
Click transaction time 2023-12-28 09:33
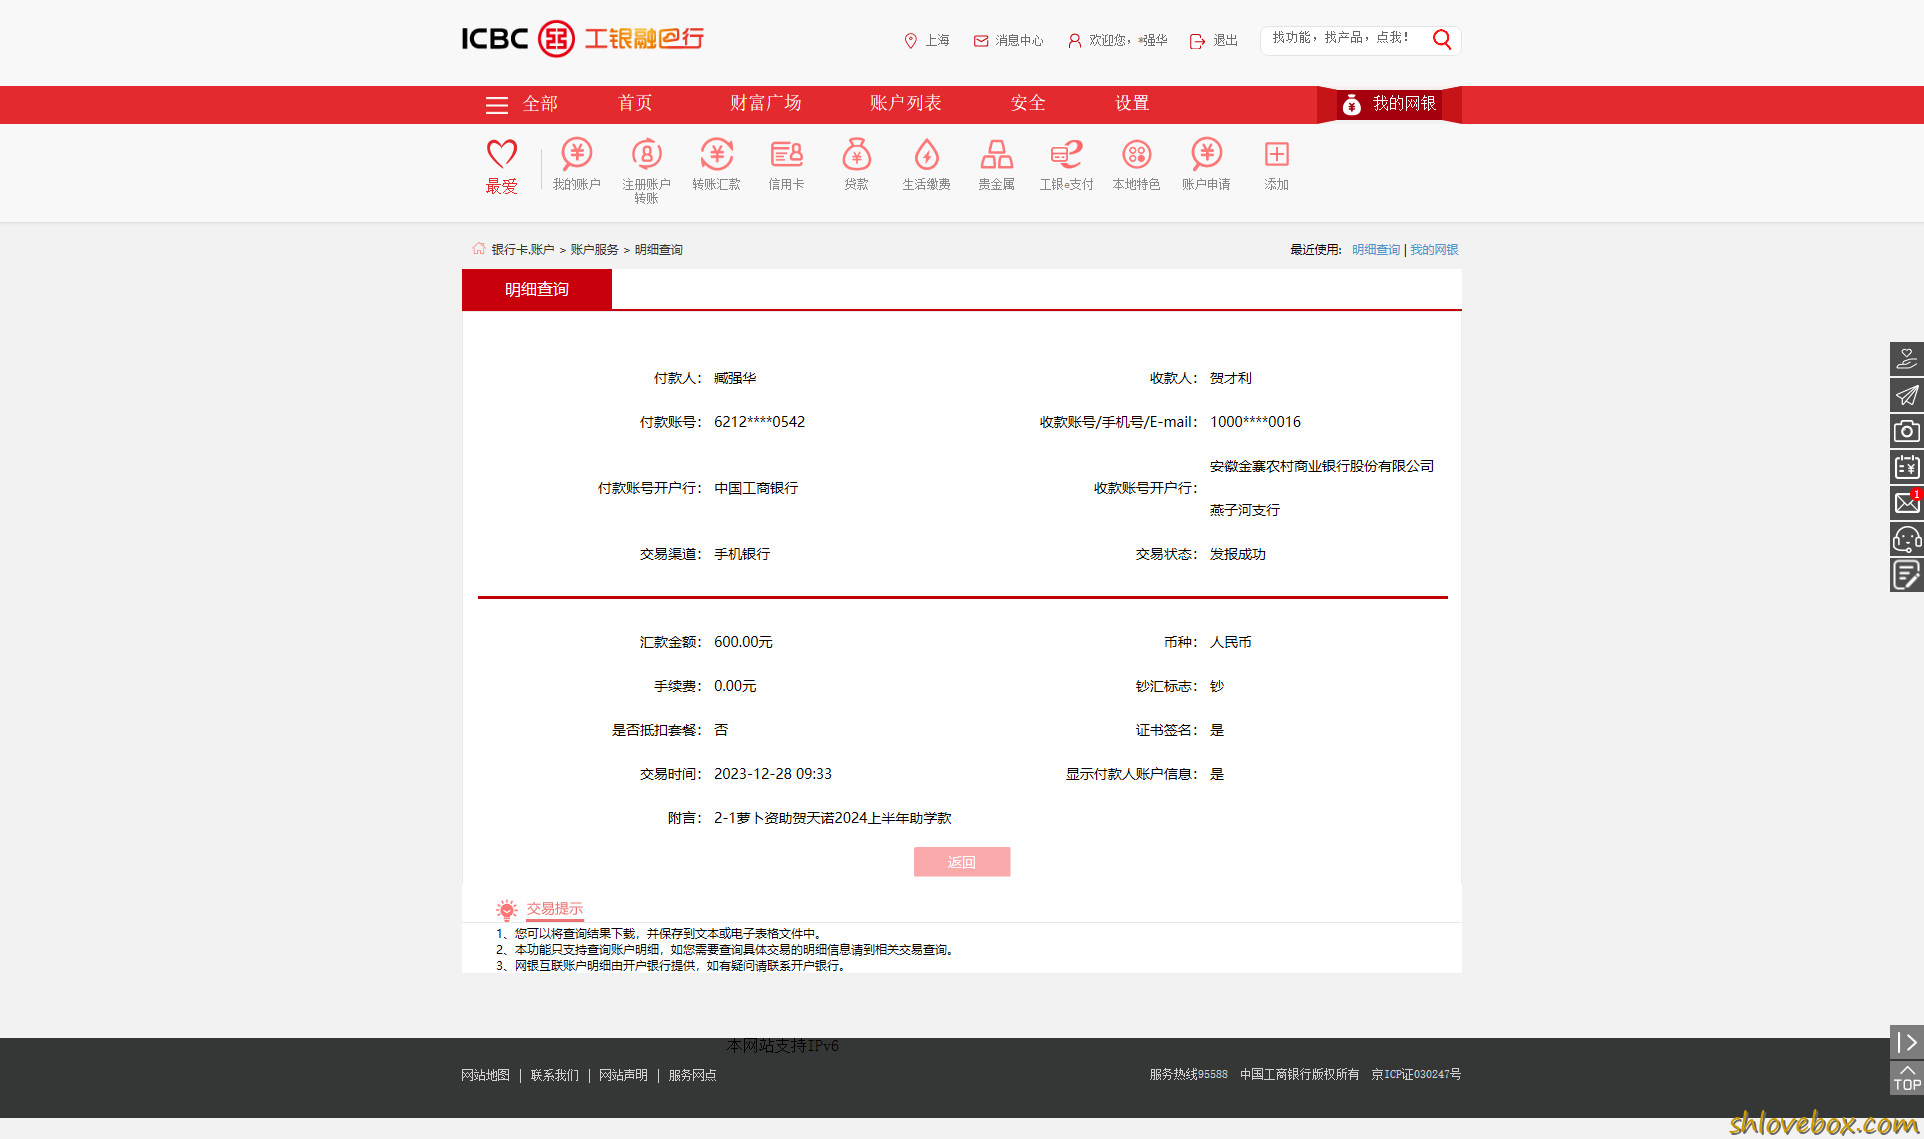773,774
